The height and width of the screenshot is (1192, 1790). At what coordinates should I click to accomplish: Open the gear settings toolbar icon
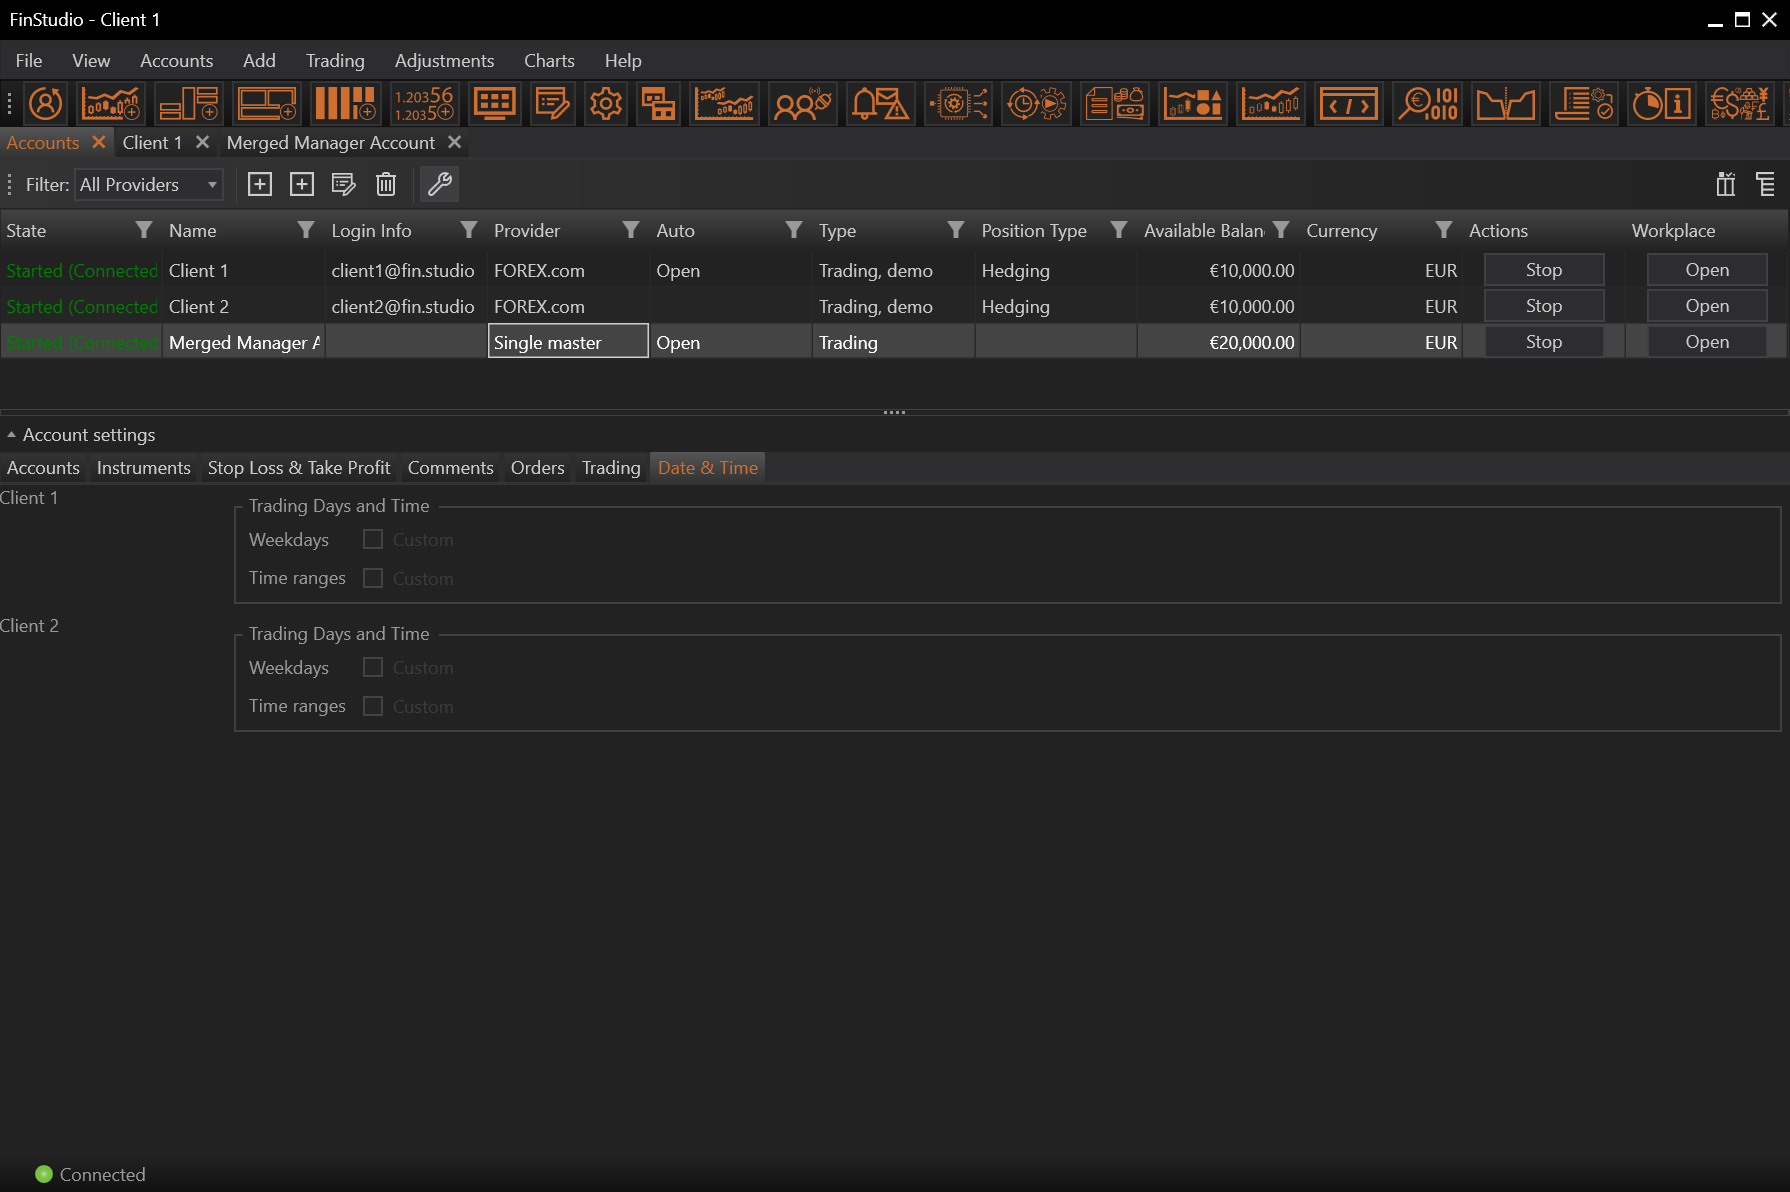pyautogui.click(x=605, y=104)
